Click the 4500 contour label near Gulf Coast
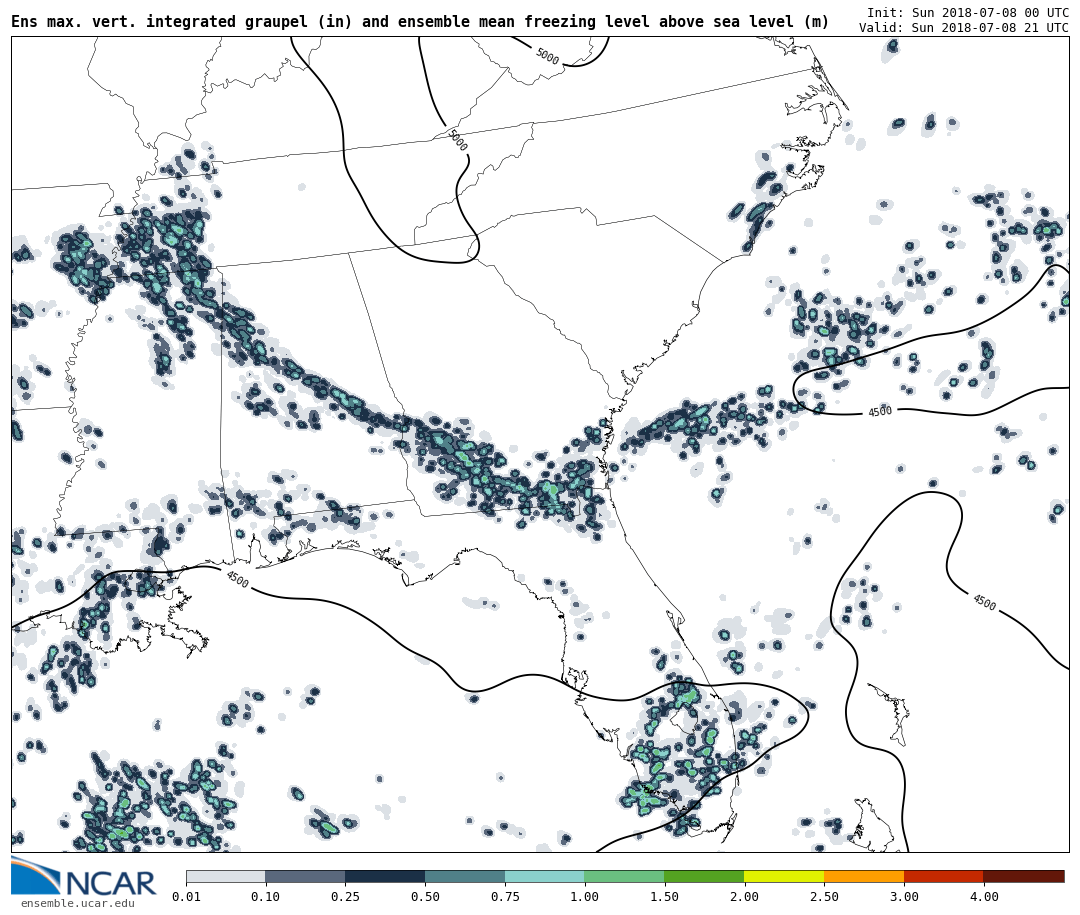The image size is (1080, 915). [237, 579]
